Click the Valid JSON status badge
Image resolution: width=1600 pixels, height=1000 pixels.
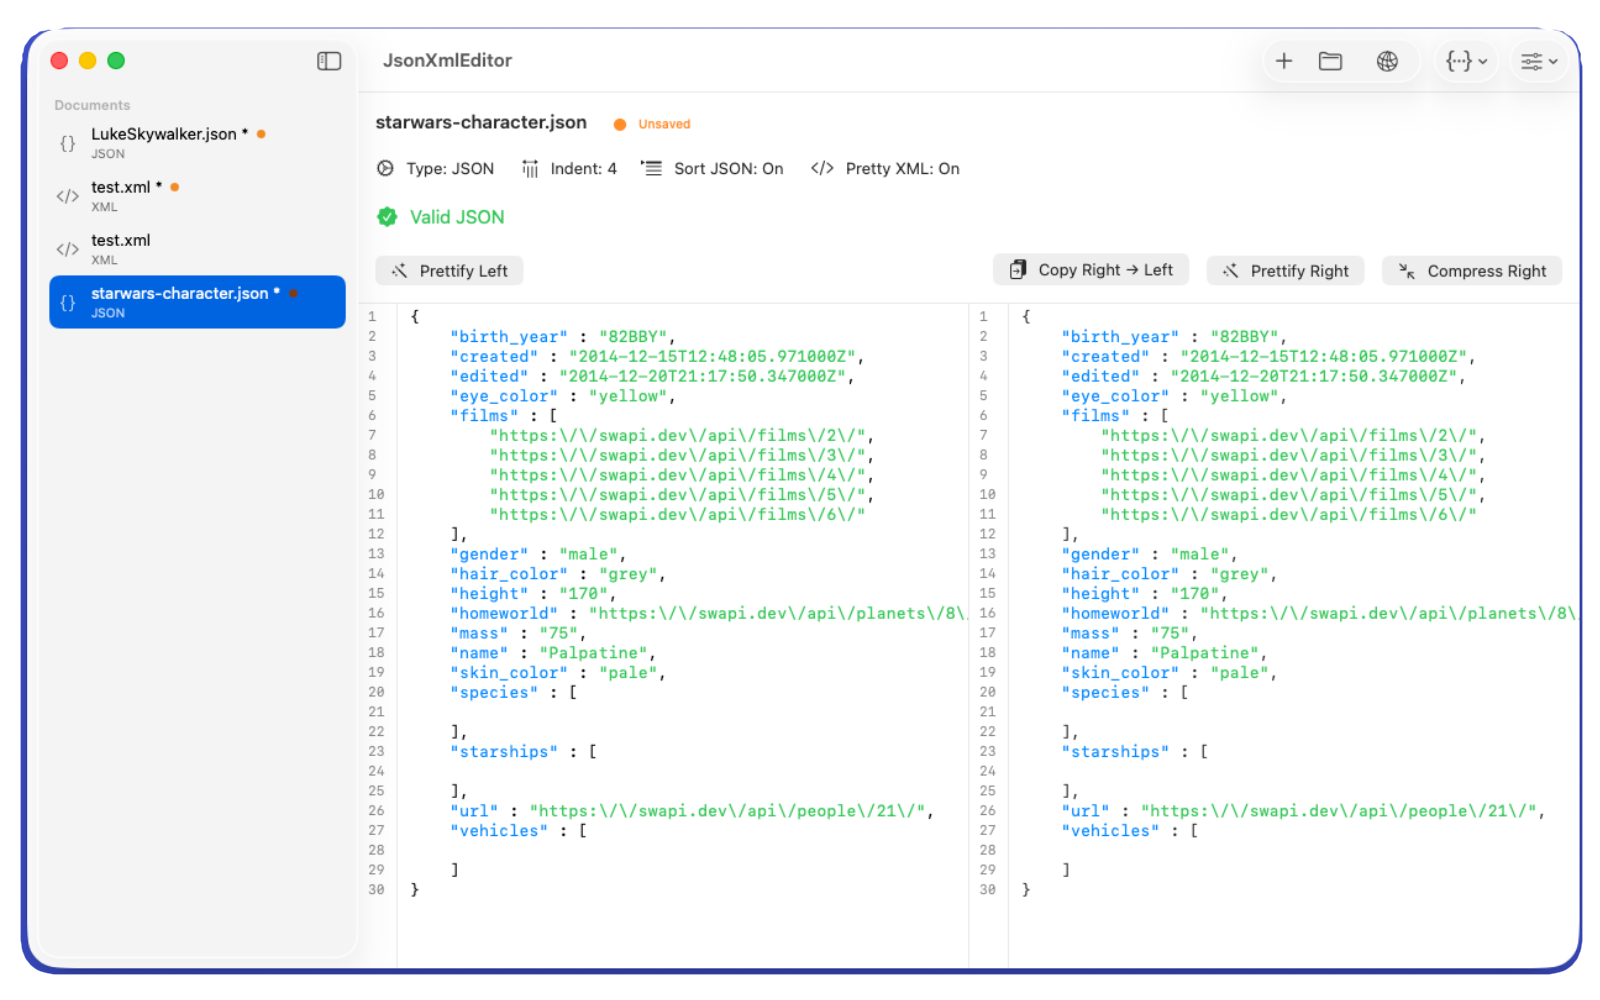coord(440,217)
